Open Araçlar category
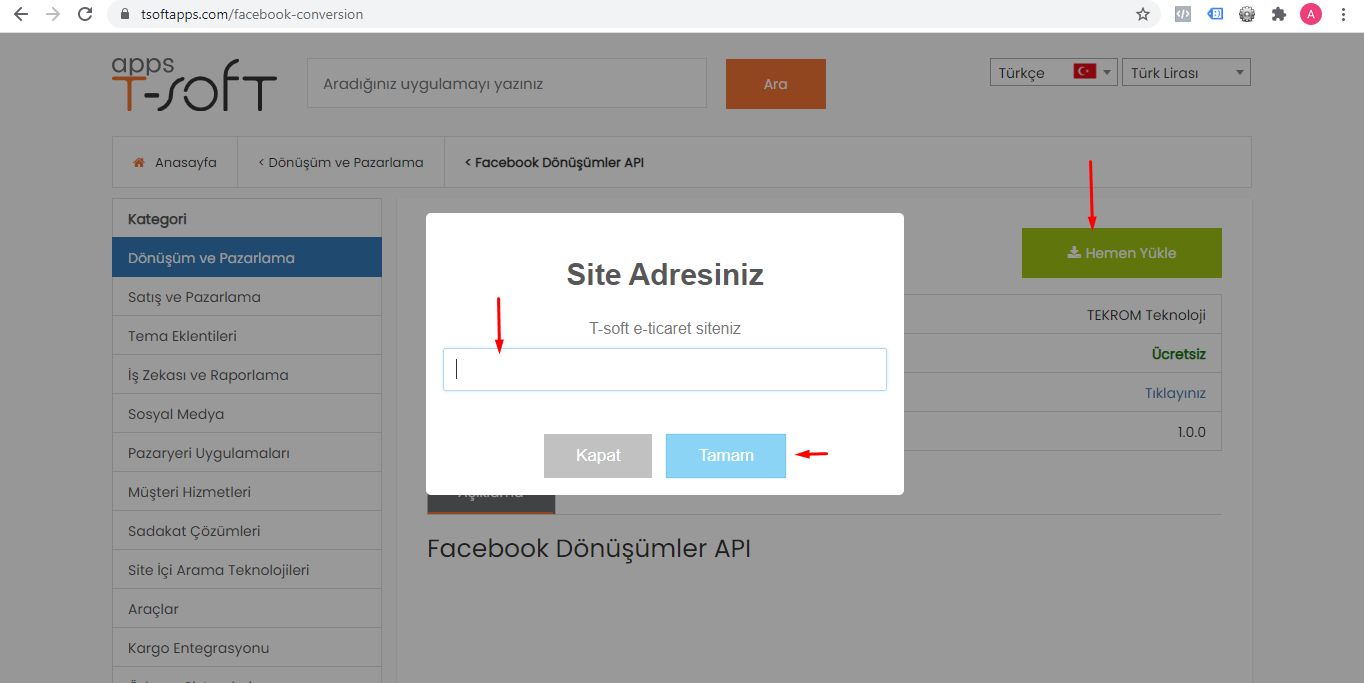The image size is (1364, 683). coord(247,609)
